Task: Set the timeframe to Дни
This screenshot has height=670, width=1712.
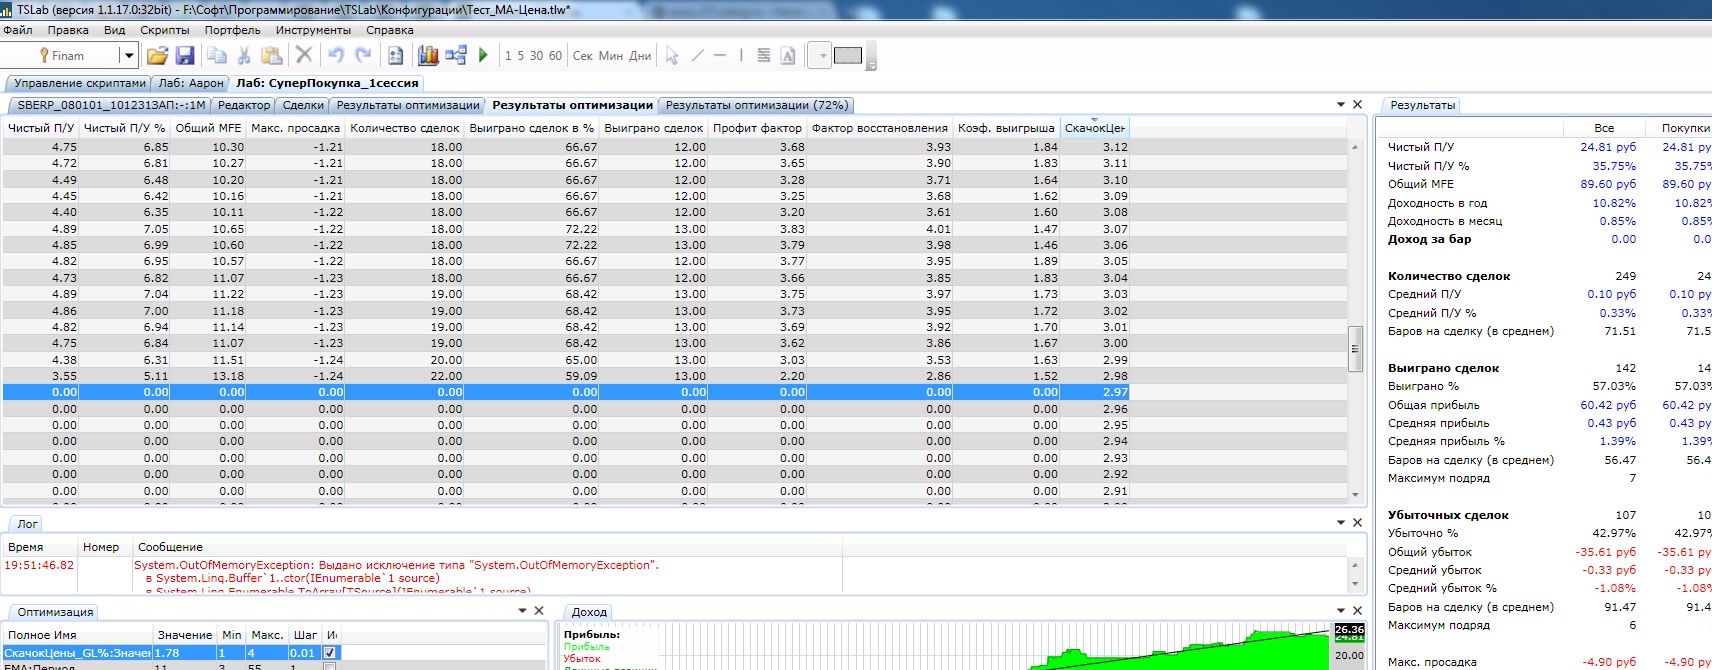Action: tap(640, 56)
